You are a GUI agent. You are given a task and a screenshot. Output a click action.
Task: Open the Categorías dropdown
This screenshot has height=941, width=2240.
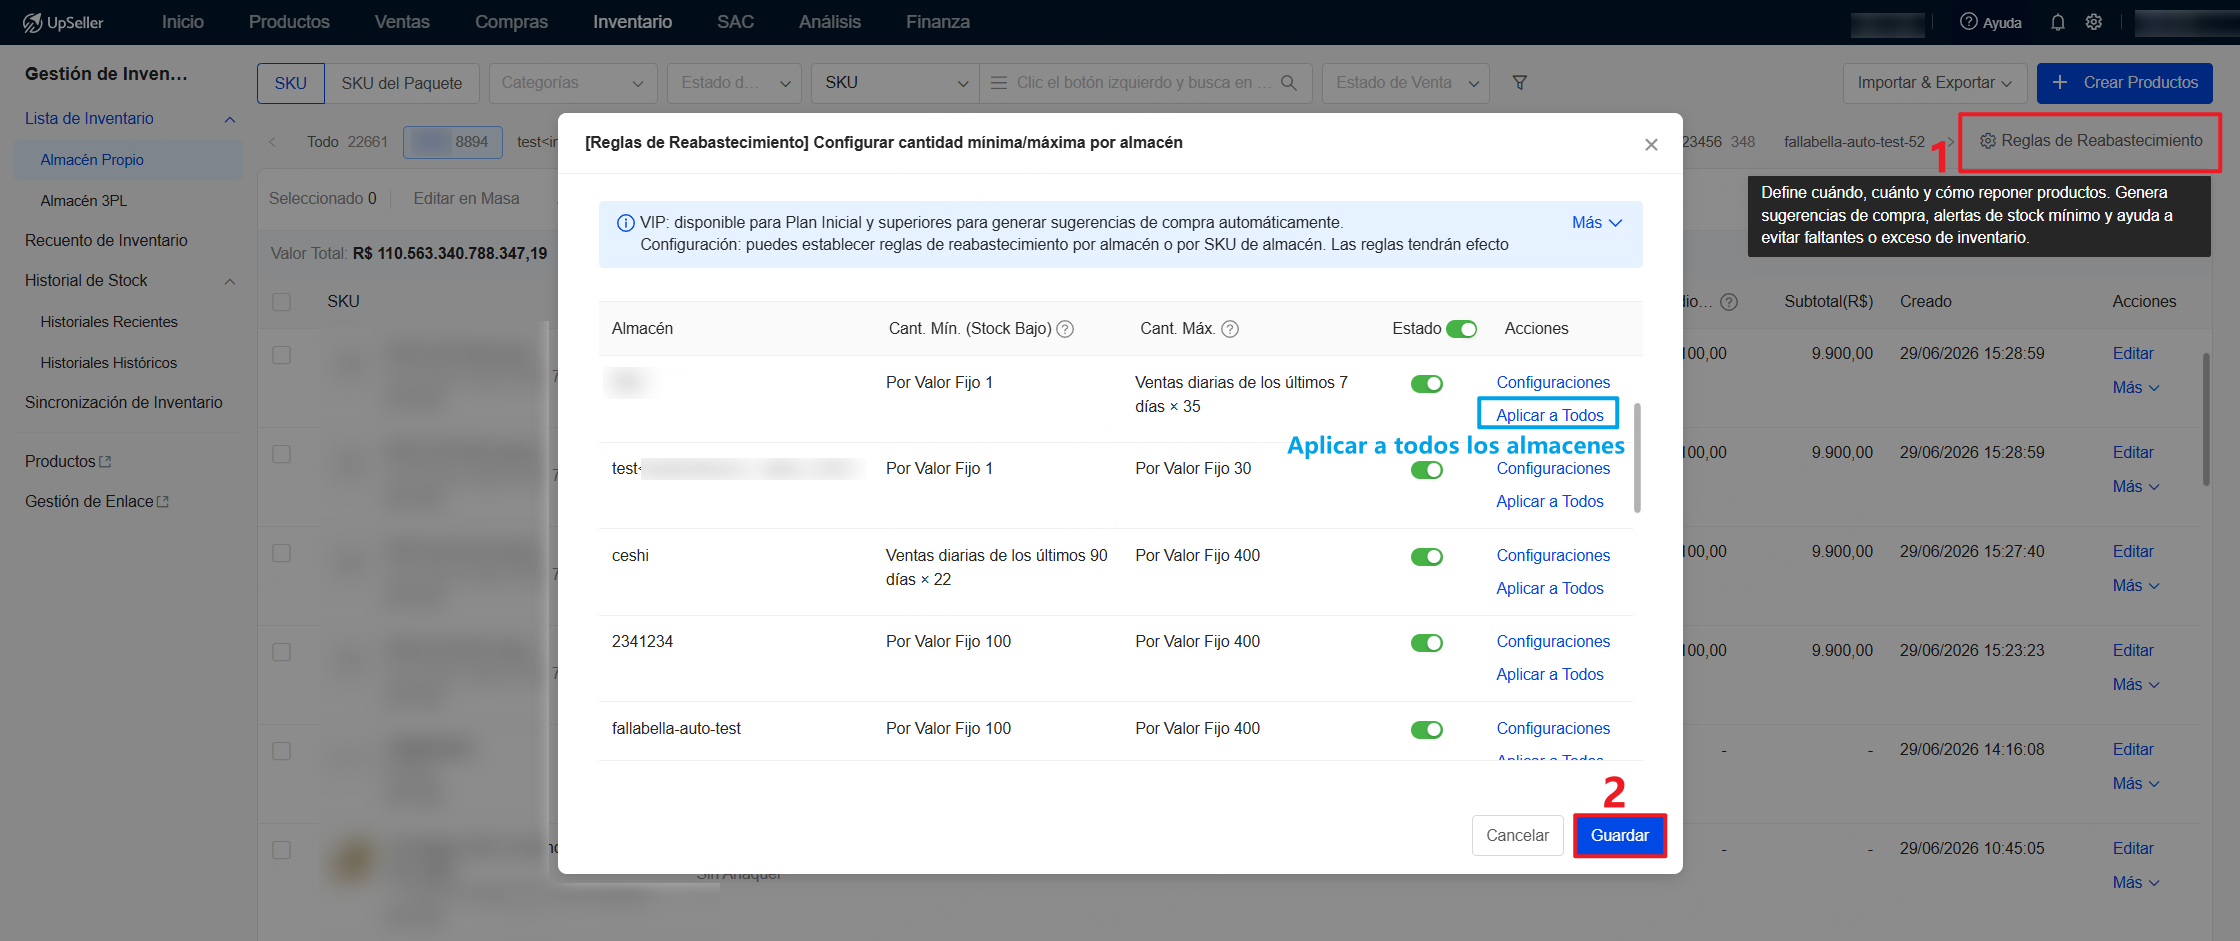click(573, 83)
